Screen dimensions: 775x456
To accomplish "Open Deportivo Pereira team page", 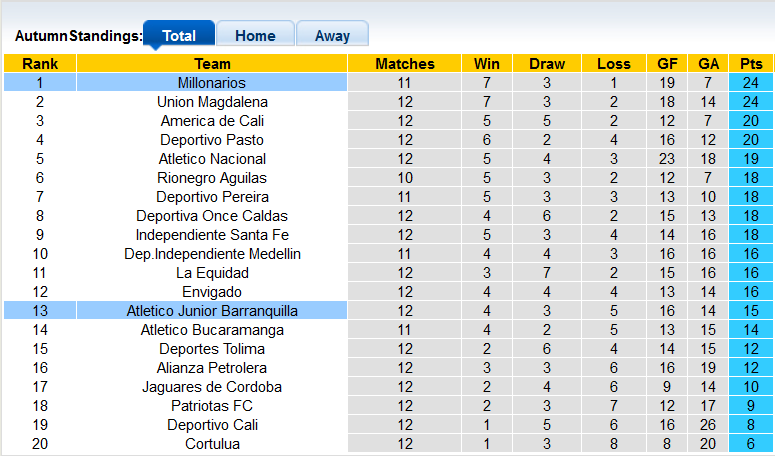I will [x=212, y=197].
